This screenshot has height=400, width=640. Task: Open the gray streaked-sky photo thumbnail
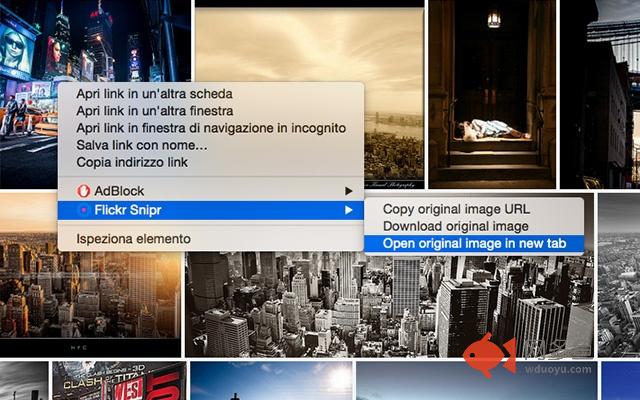[24, 381]
